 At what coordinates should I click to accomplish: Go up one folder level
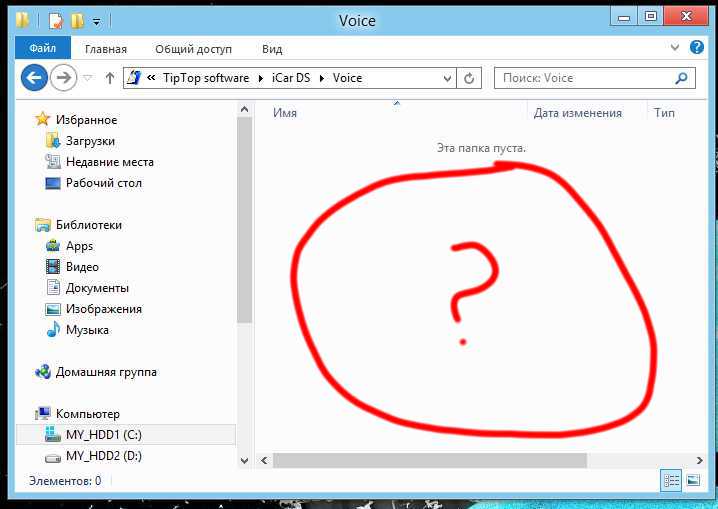[x=109, y=78]
